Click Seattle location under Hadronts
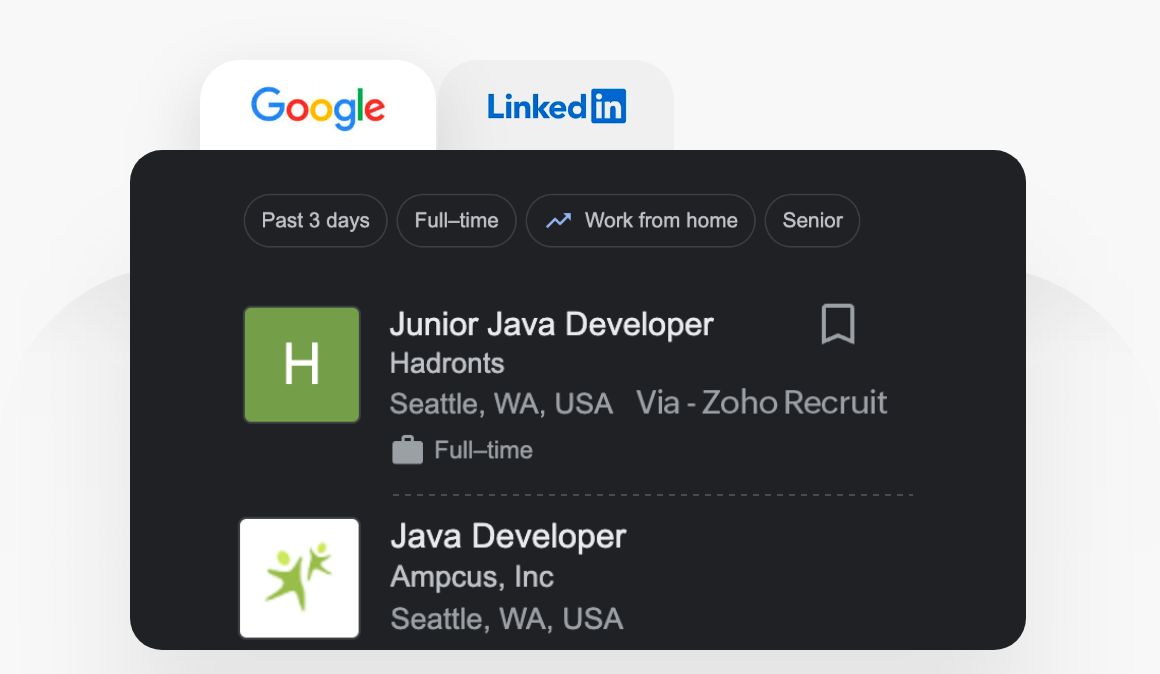 click(x=501, y=403)
